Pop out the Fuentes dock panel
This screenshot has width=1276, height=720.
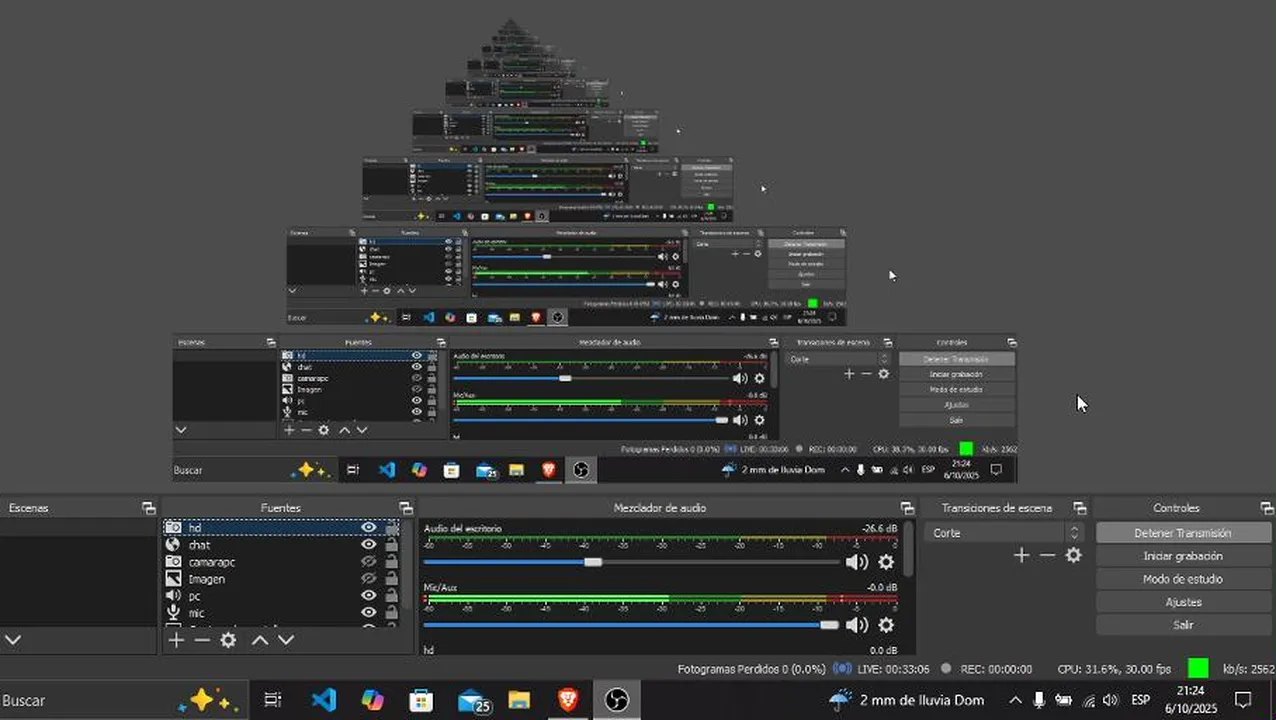(405, 508)
